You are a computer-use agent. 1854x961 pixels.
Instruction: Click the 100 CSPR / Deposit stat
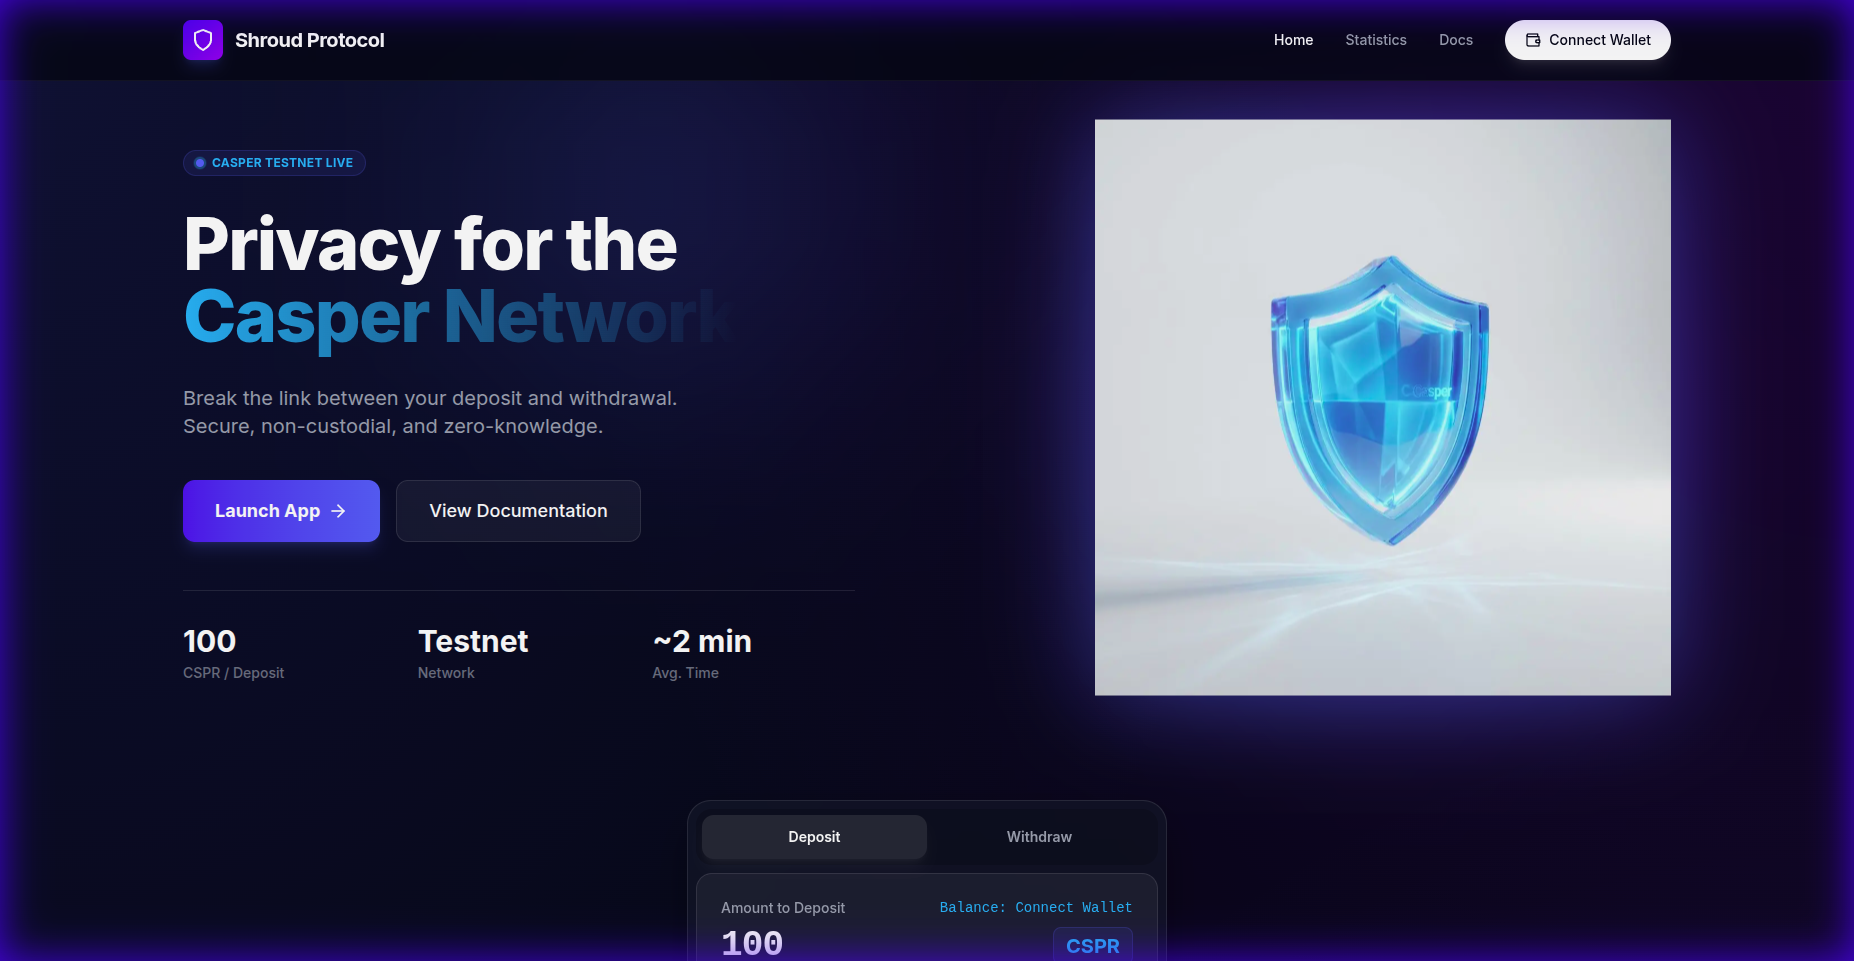pos(233,654)
